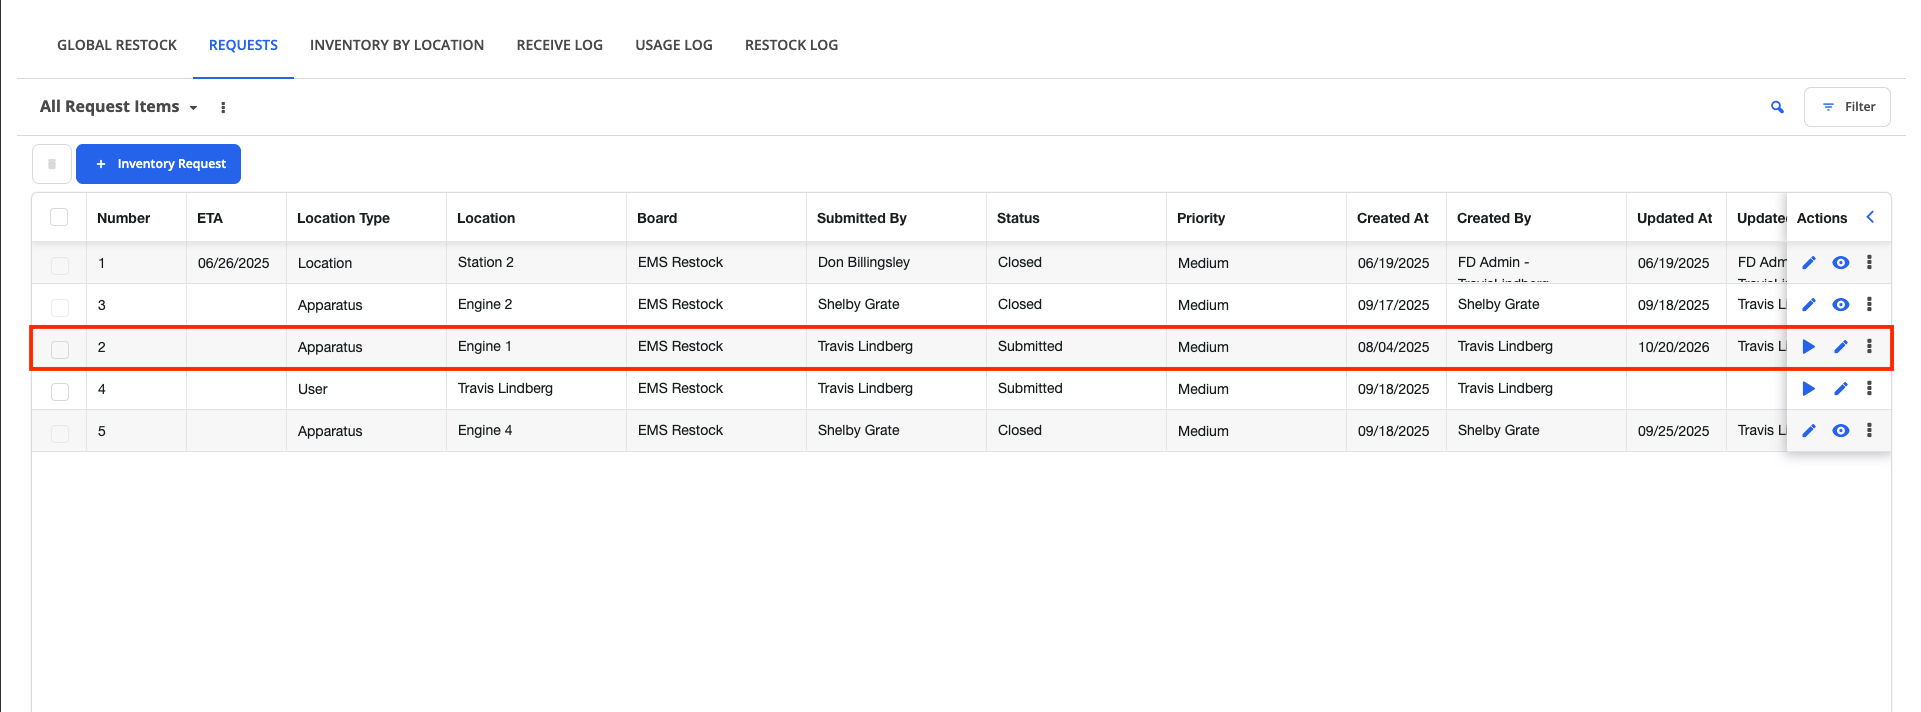Image resolution: width=1921 pixels, height=712 pixels.
Task: Open the Restock Log tab
Action: [791, 45]
